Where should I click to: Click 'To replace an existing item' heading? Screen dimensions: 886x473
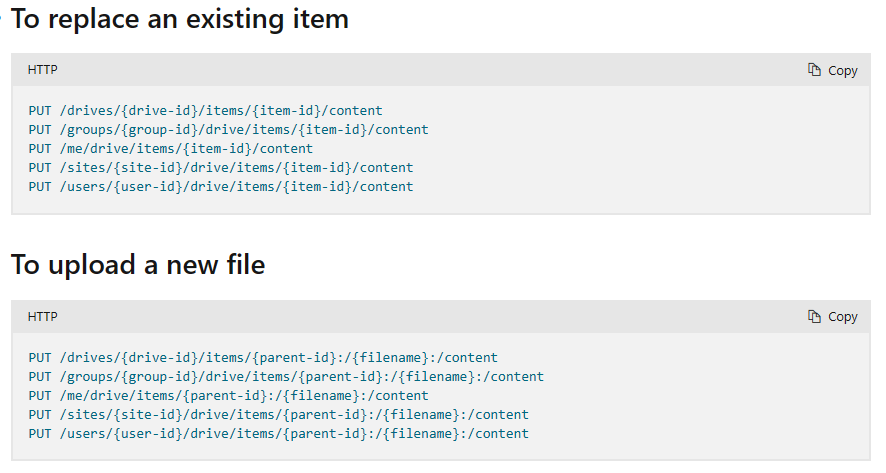[180, 19]
